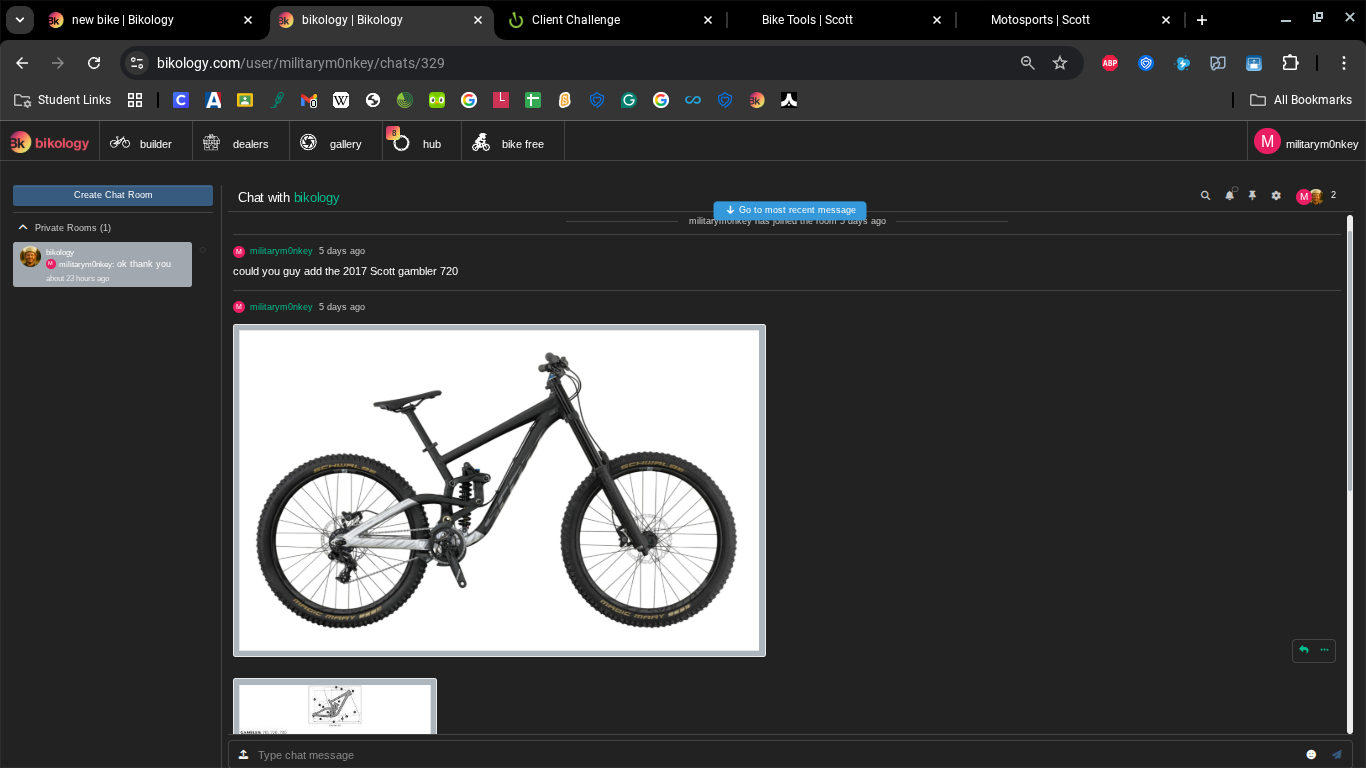Open Chrome's tab search chevron
Viewport: 1366px width, 768px height.
pyautogui.click(x=19, y=19)
